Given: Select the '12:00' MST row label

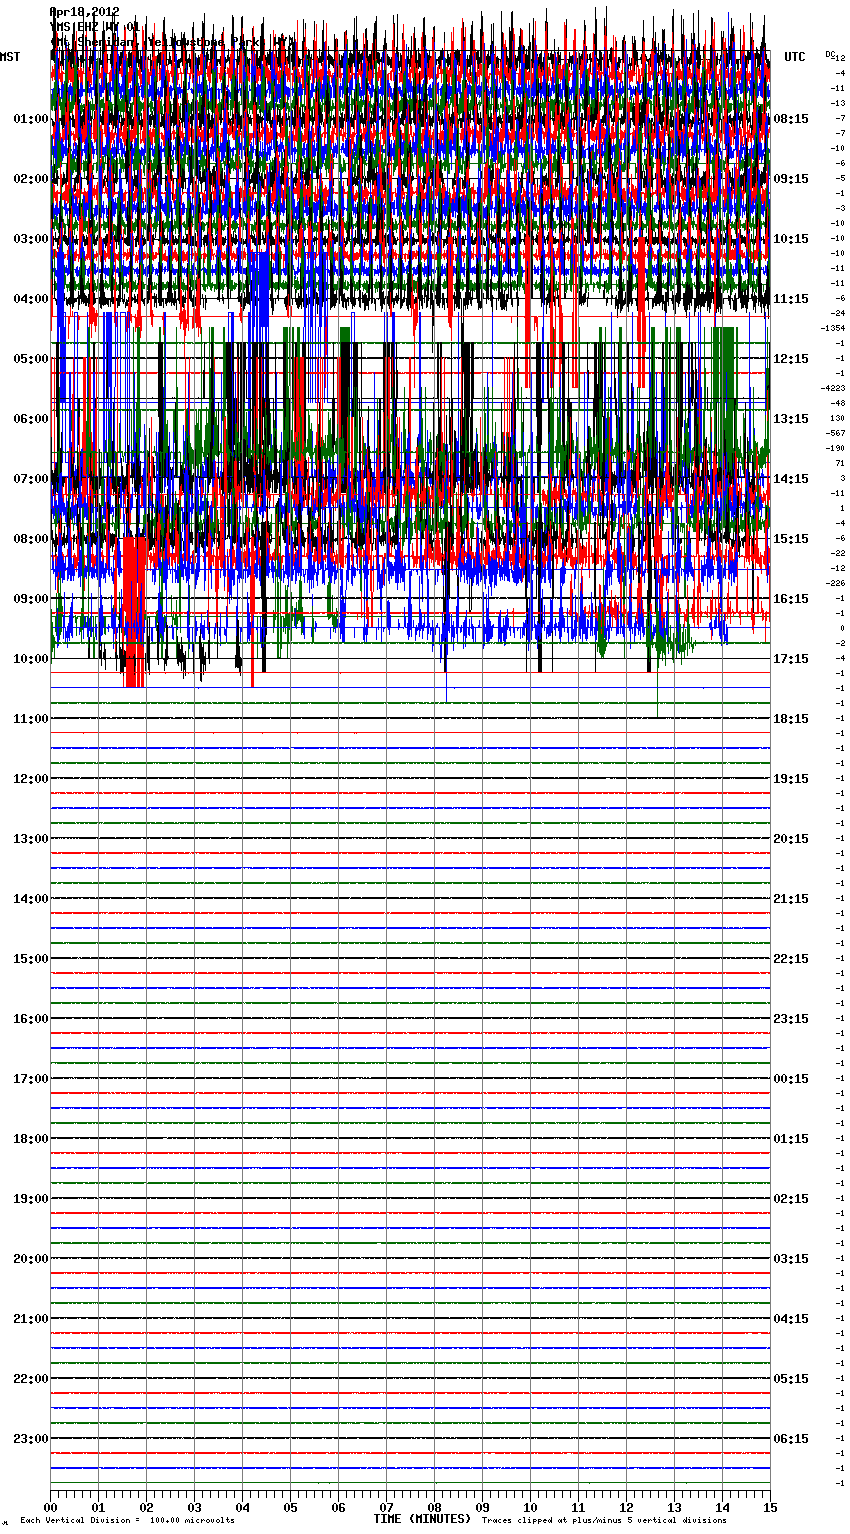Looking at the screenshot, I should tap(31, 779).
